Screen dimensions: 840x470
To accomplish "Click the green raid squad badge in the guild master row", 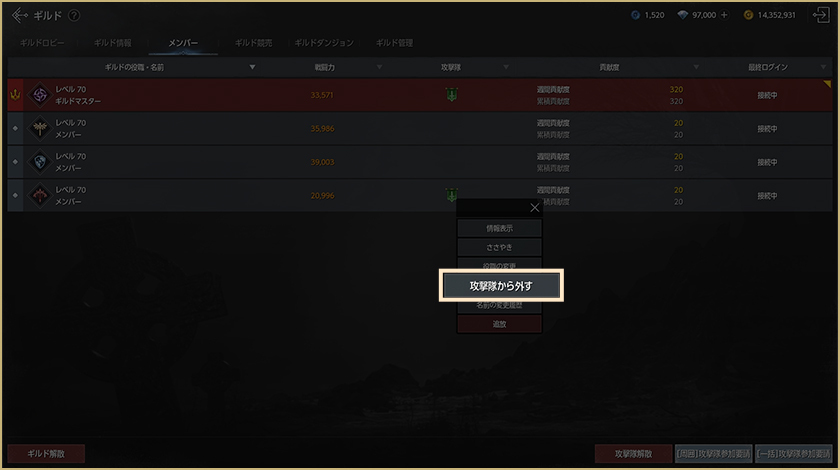I will coord(452,95).
